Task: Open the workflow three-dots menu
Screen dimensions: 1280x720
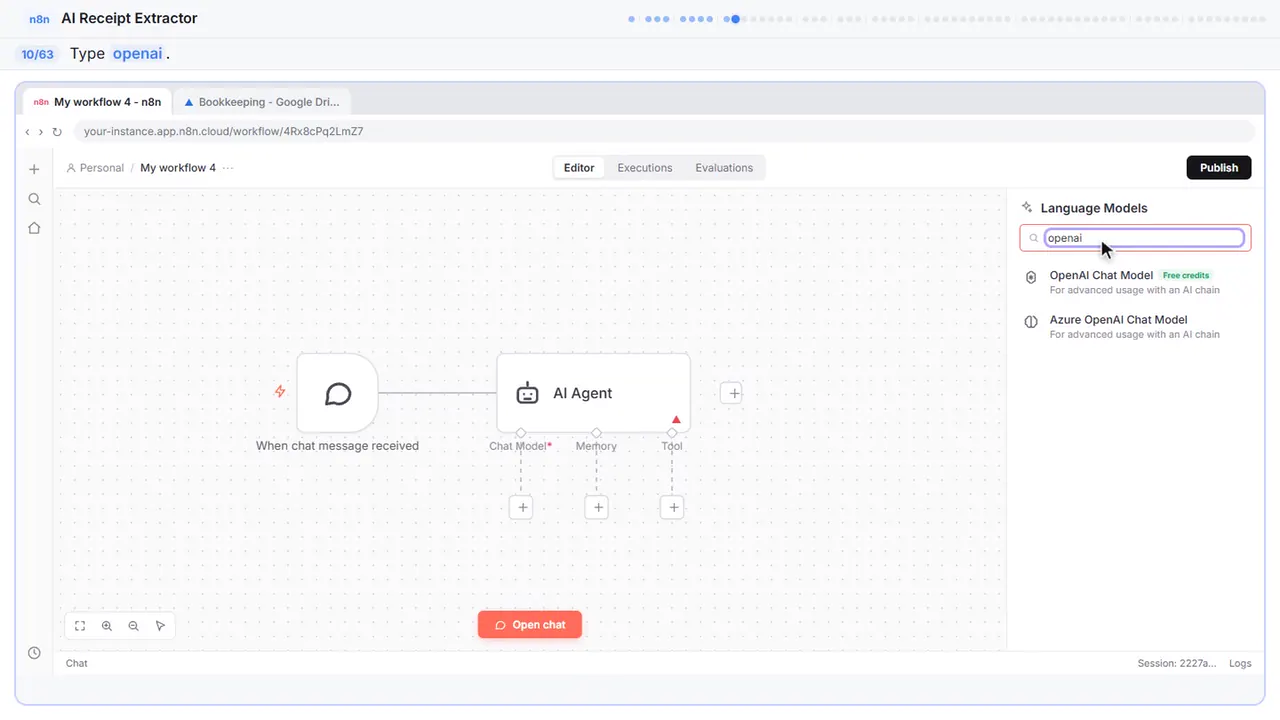Action: (228, 168)
